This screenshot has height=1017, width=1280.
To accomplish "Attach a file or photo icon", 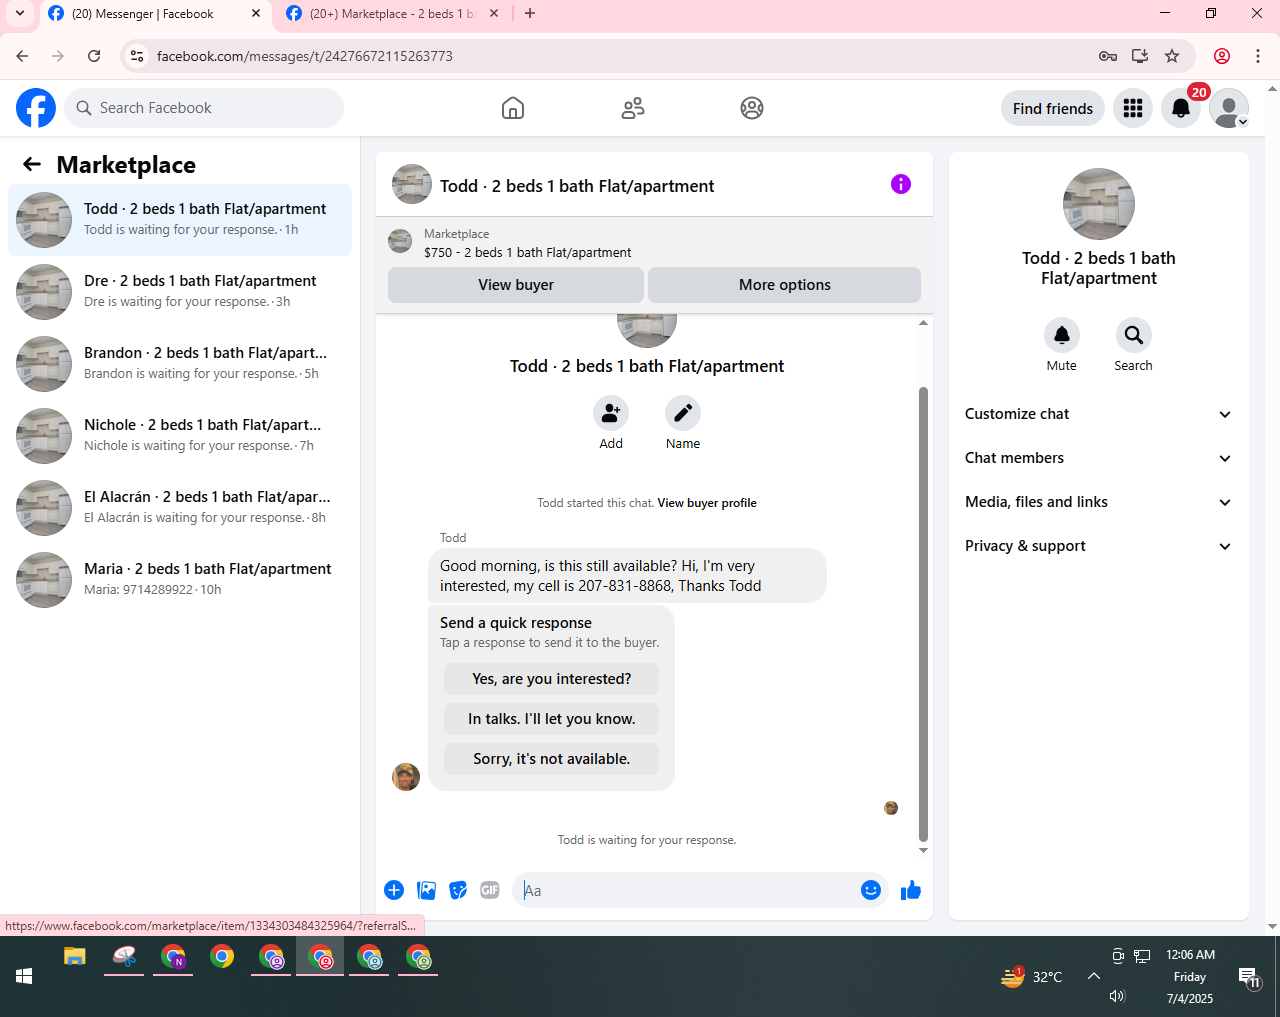I will (x=426, y=890).
